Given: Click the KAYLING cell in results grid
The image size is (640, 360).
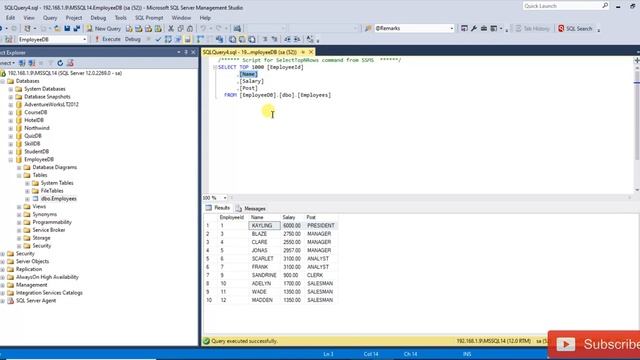Looking at the screenshot, I should 264,226.
